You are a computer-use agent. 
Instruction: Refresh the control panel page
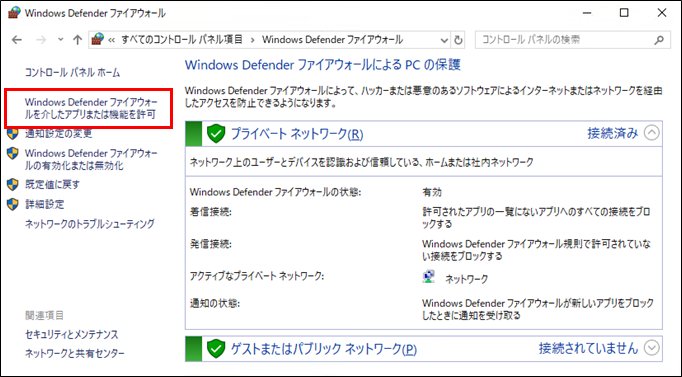[458, 40]
